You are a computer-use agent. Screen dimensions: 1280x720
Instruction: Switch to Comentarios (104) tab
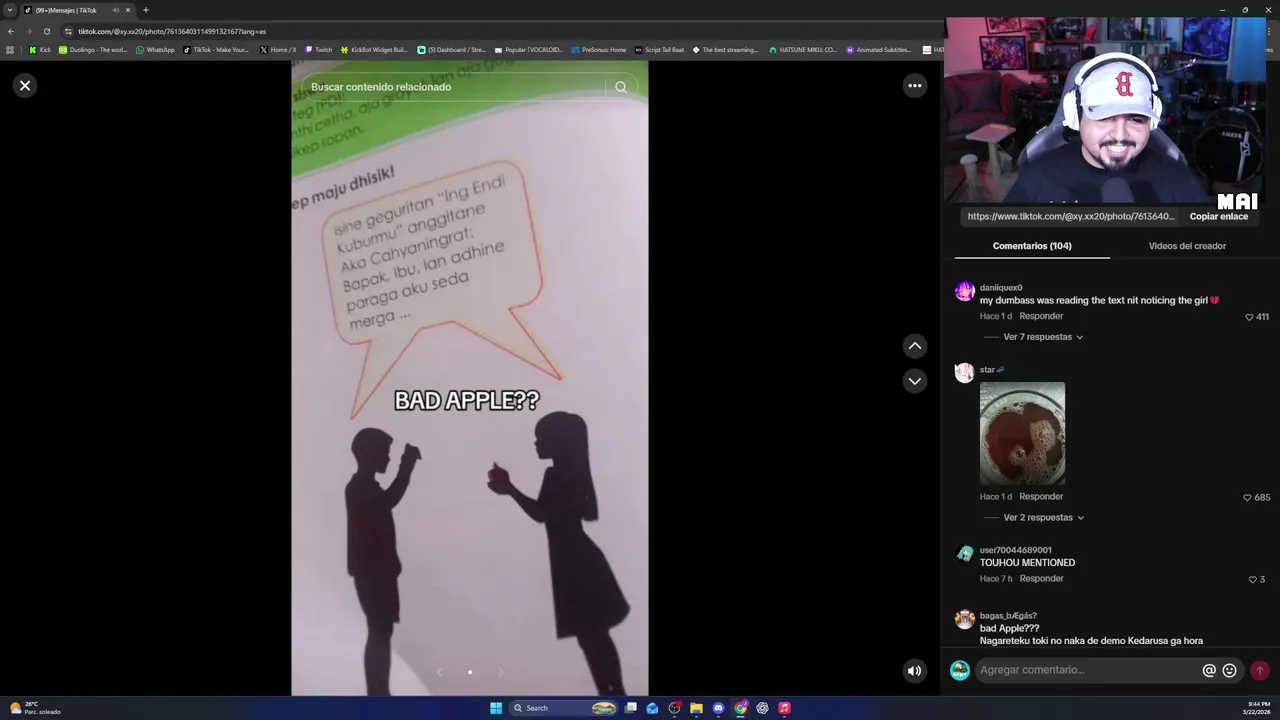[1032, 246]
